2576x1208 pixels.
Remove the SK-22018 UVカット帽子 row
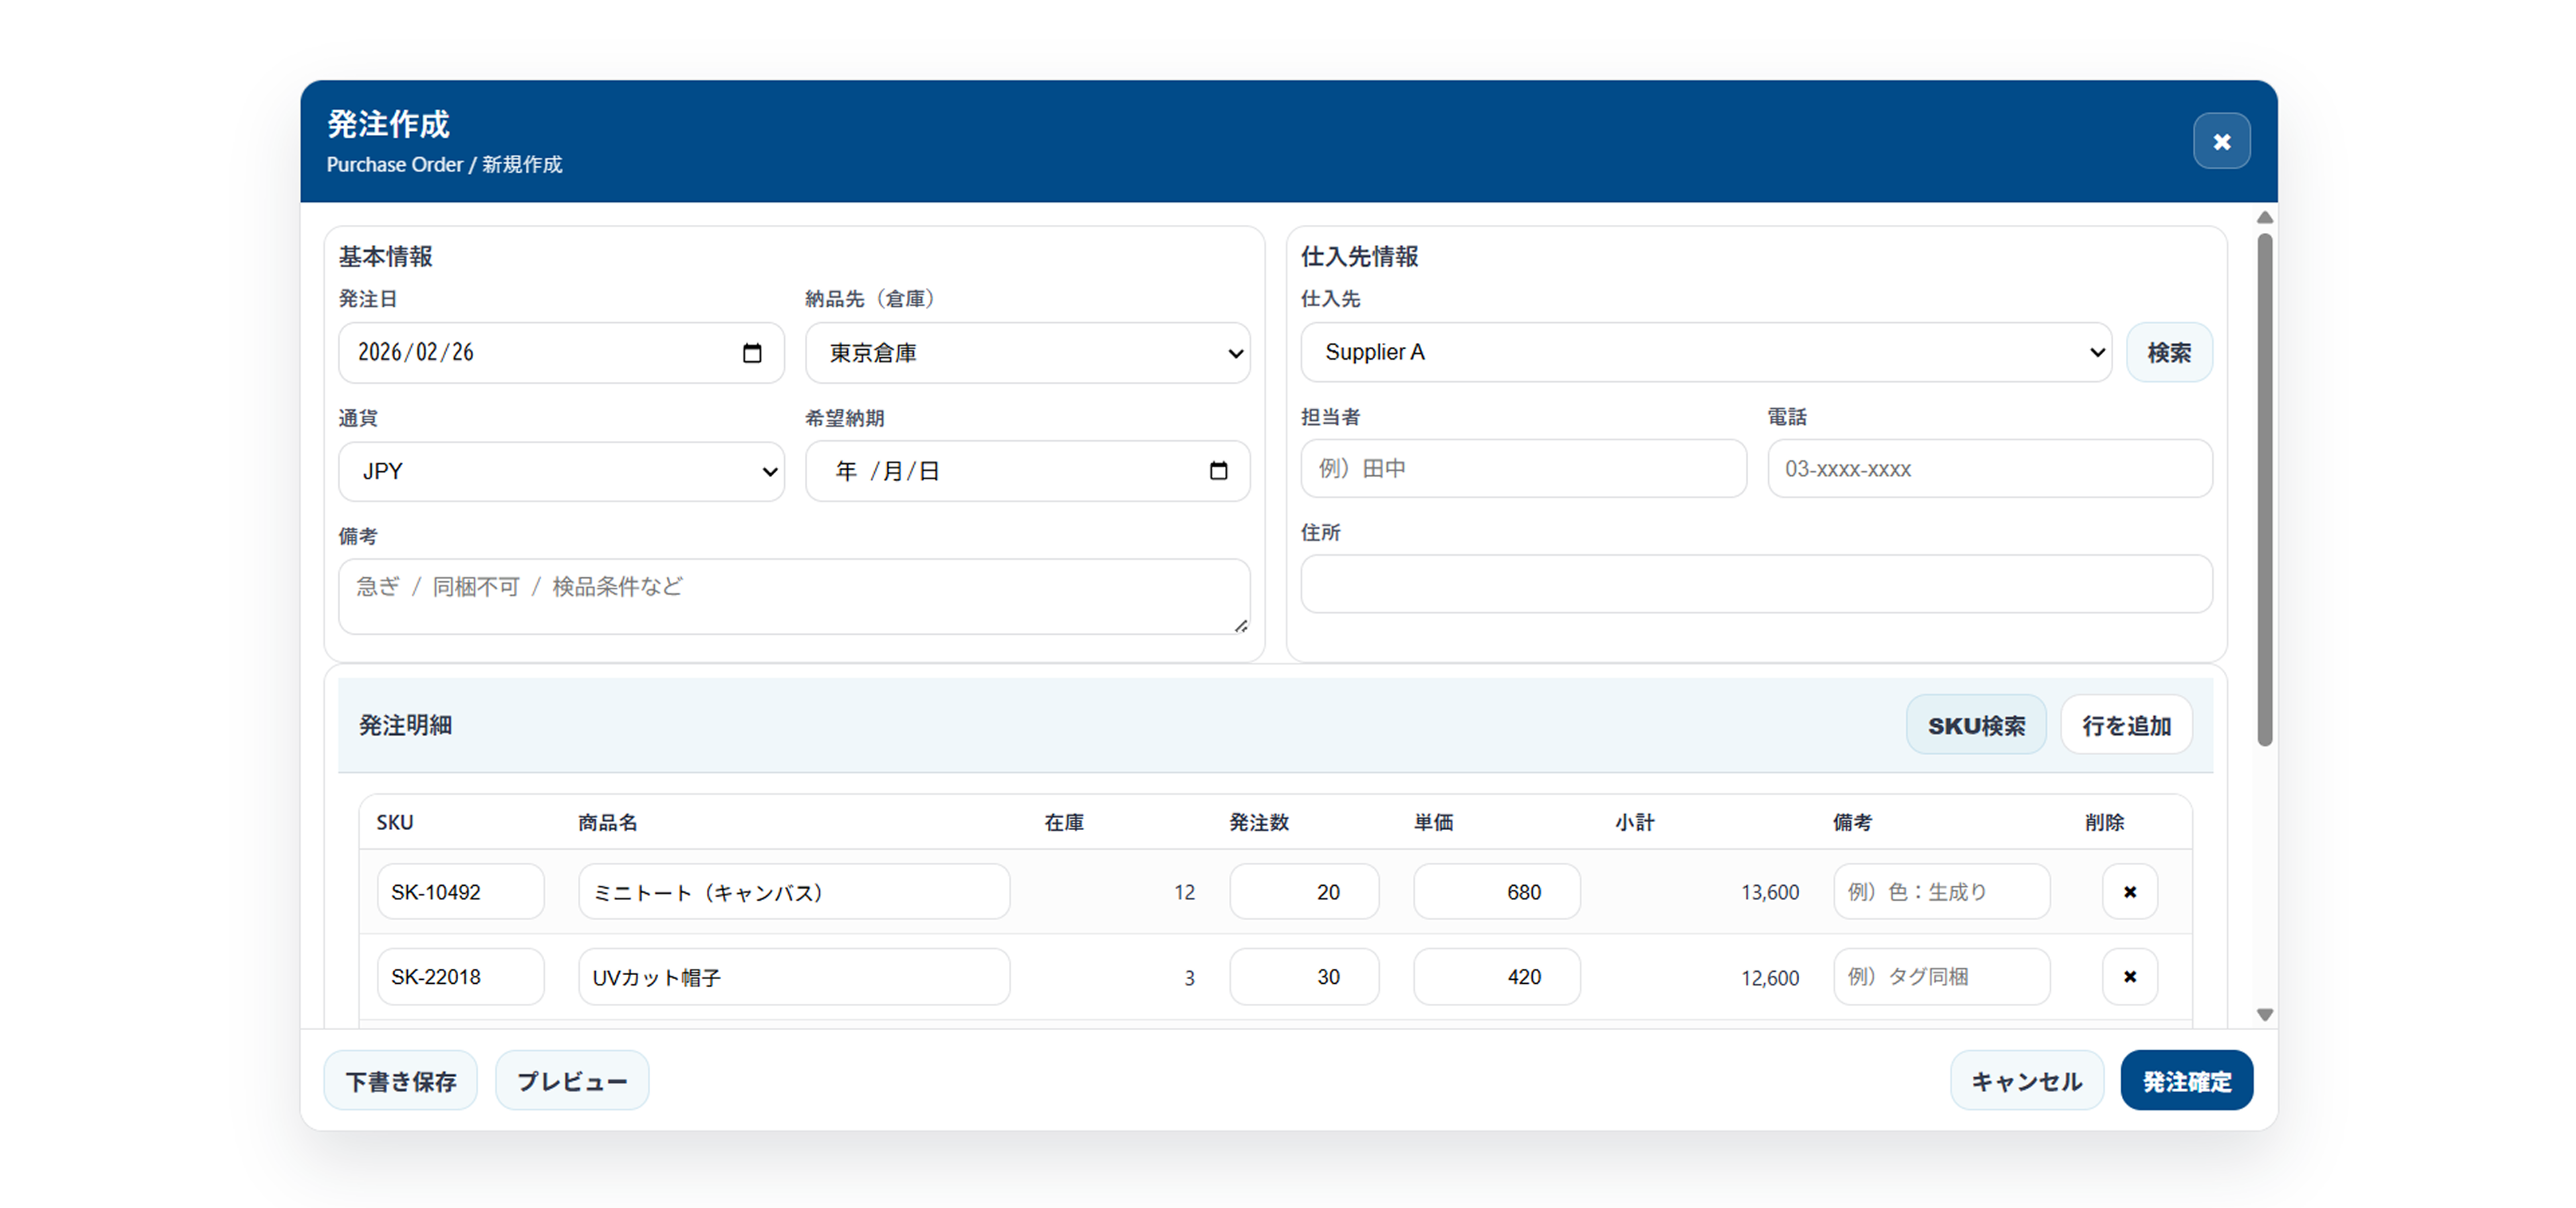coord(2130,977)
